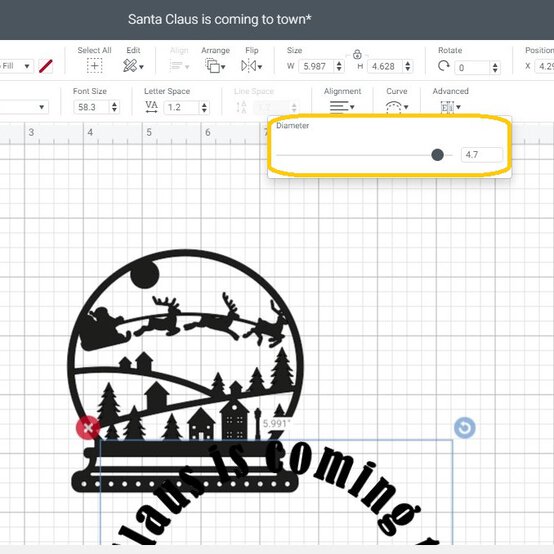
Task: Click the Font Size stepper arrows
Action: pos(114,107)
